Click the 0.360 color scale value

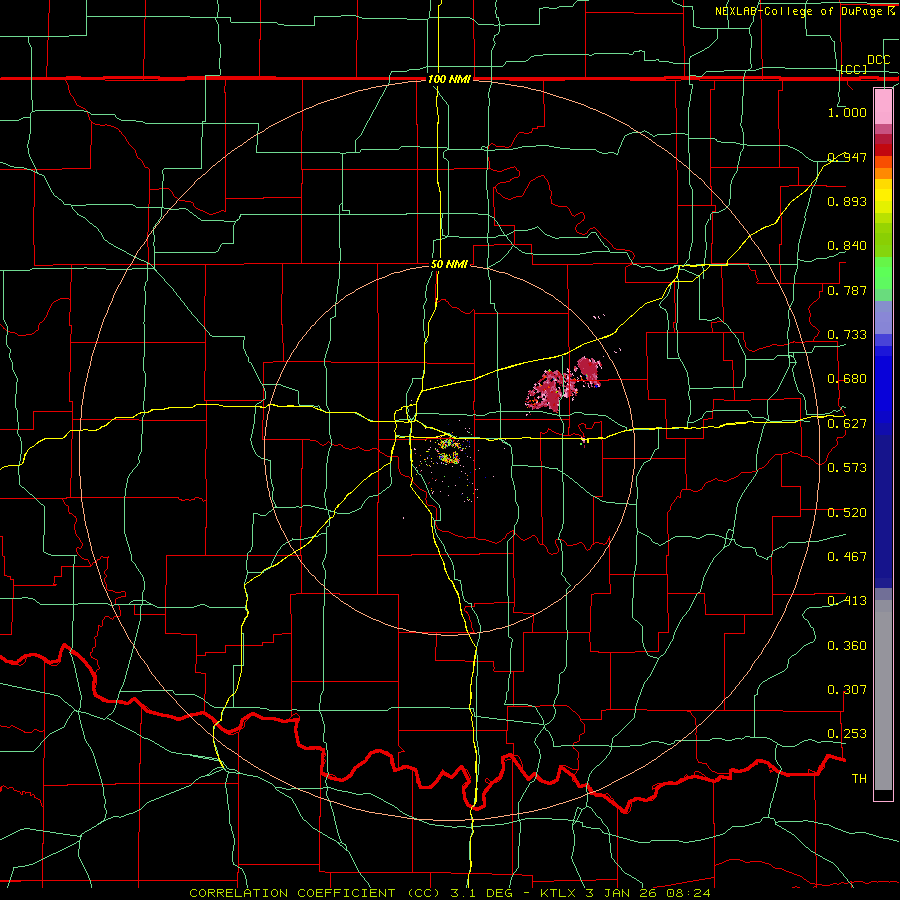click(847, 646)
